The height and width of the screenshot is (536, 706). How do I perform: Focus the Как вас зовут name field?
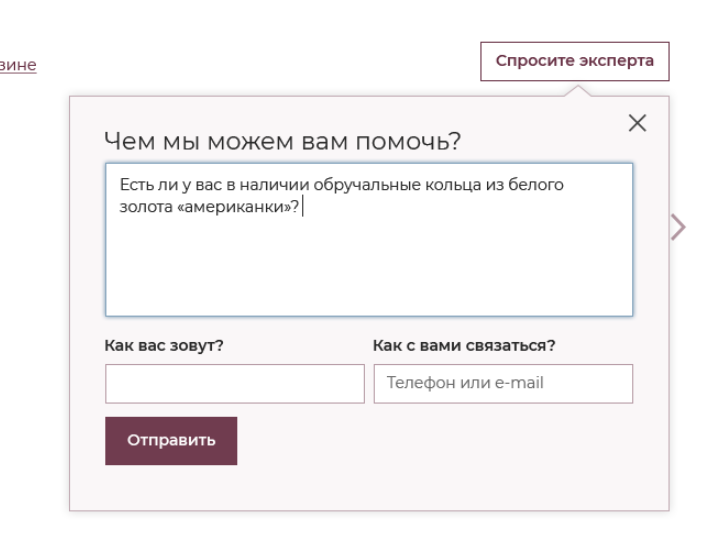235,383
